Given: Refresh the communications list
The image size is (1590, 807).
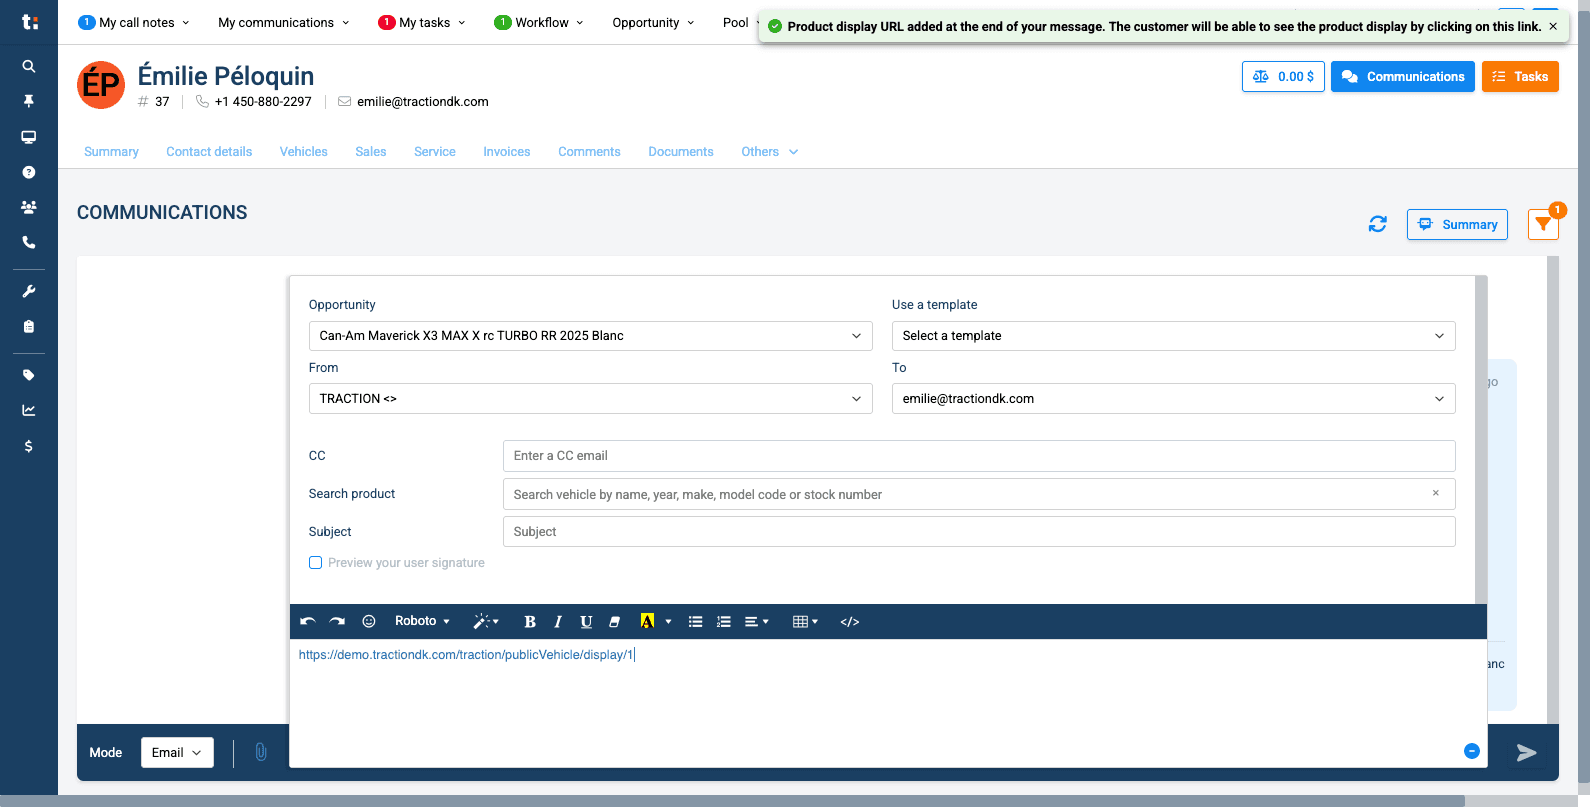Looking at the screenshot, I should pyautogui.click(x=1378, y=224).
